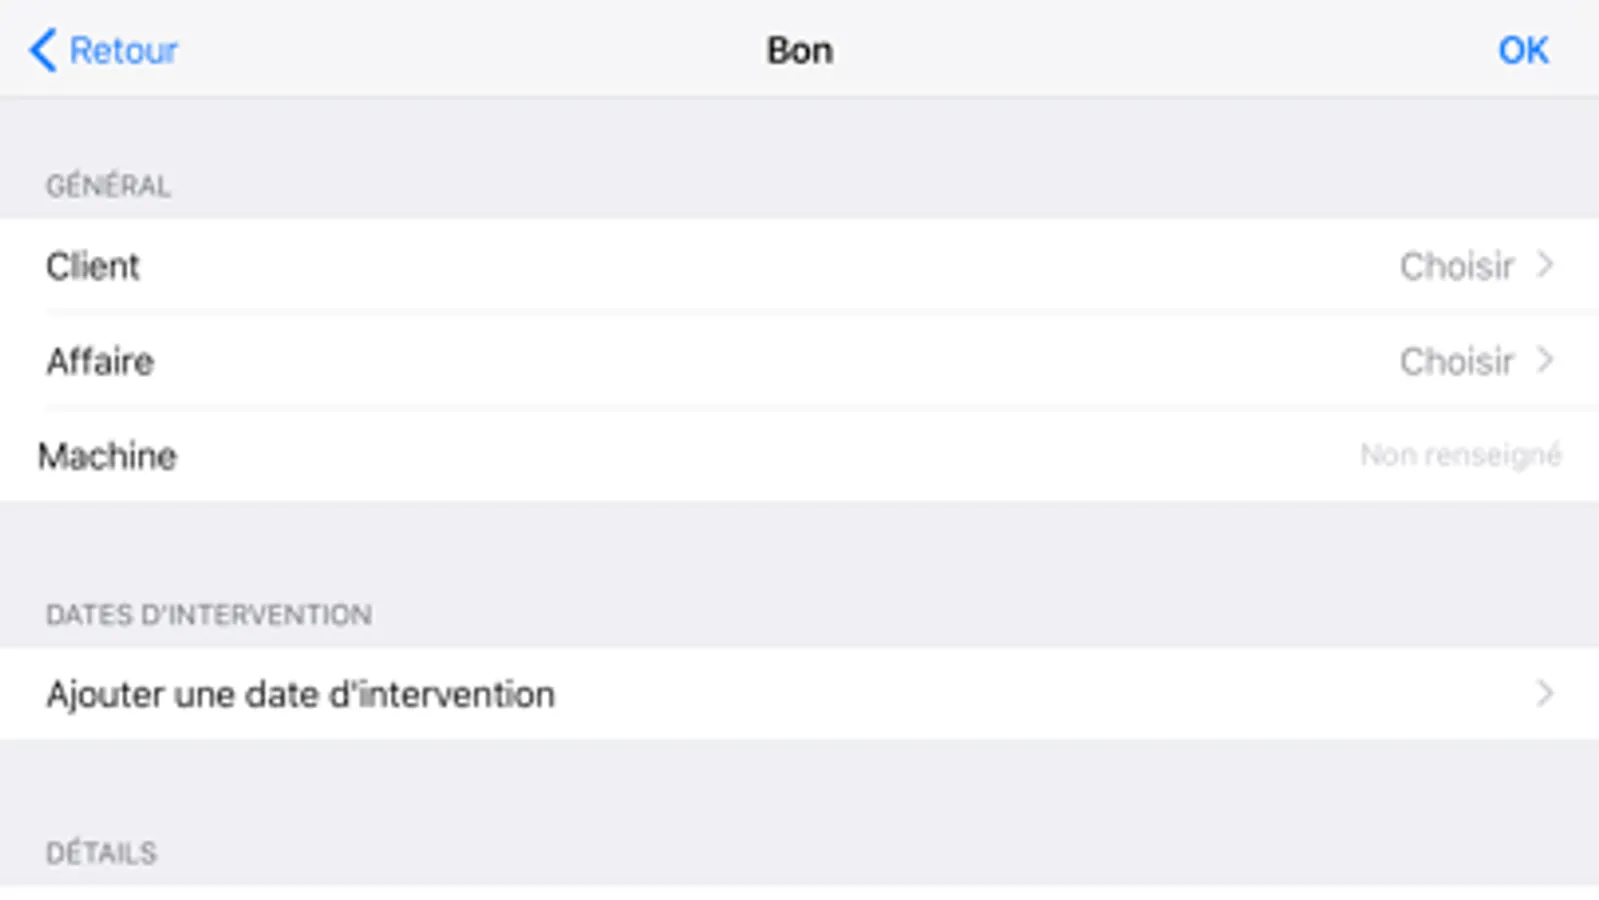Tap the chevron on the Affaire row
Image resolution: width=1599 pixels, height=900 pixels.
[1545, 361]
